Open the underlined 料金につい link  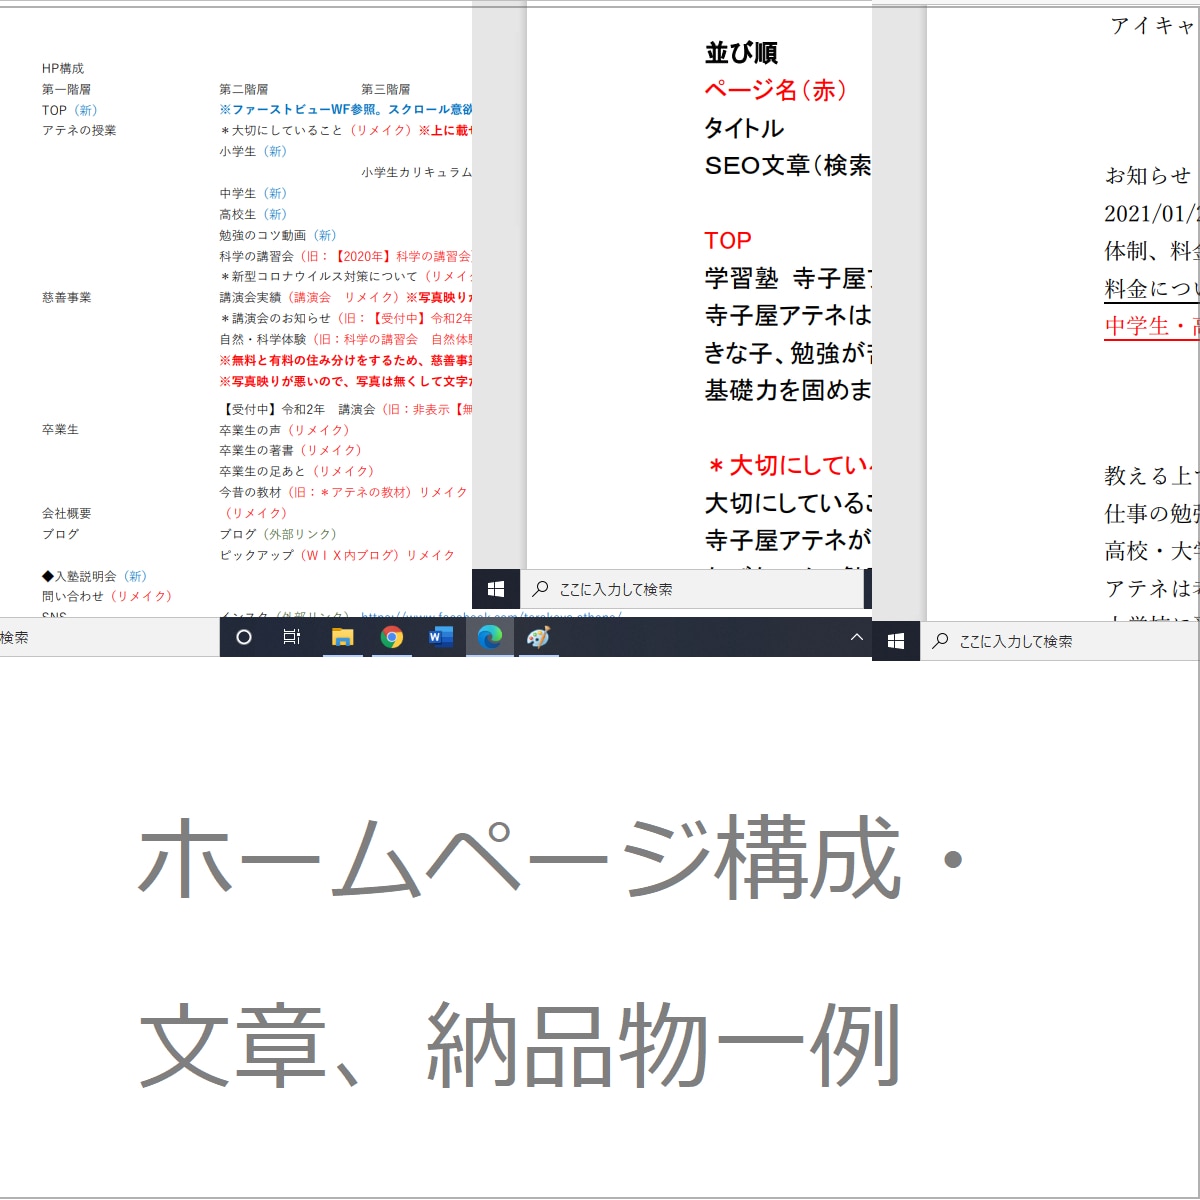(x=1151, y=289)
